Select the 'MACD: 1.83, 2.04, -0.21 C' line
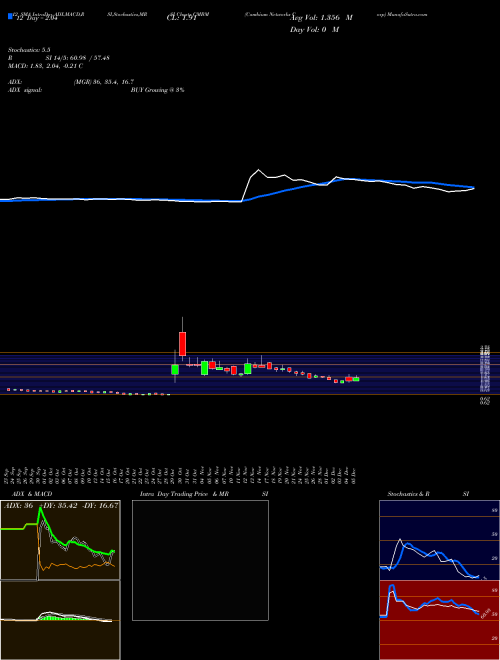 (45, 66)
